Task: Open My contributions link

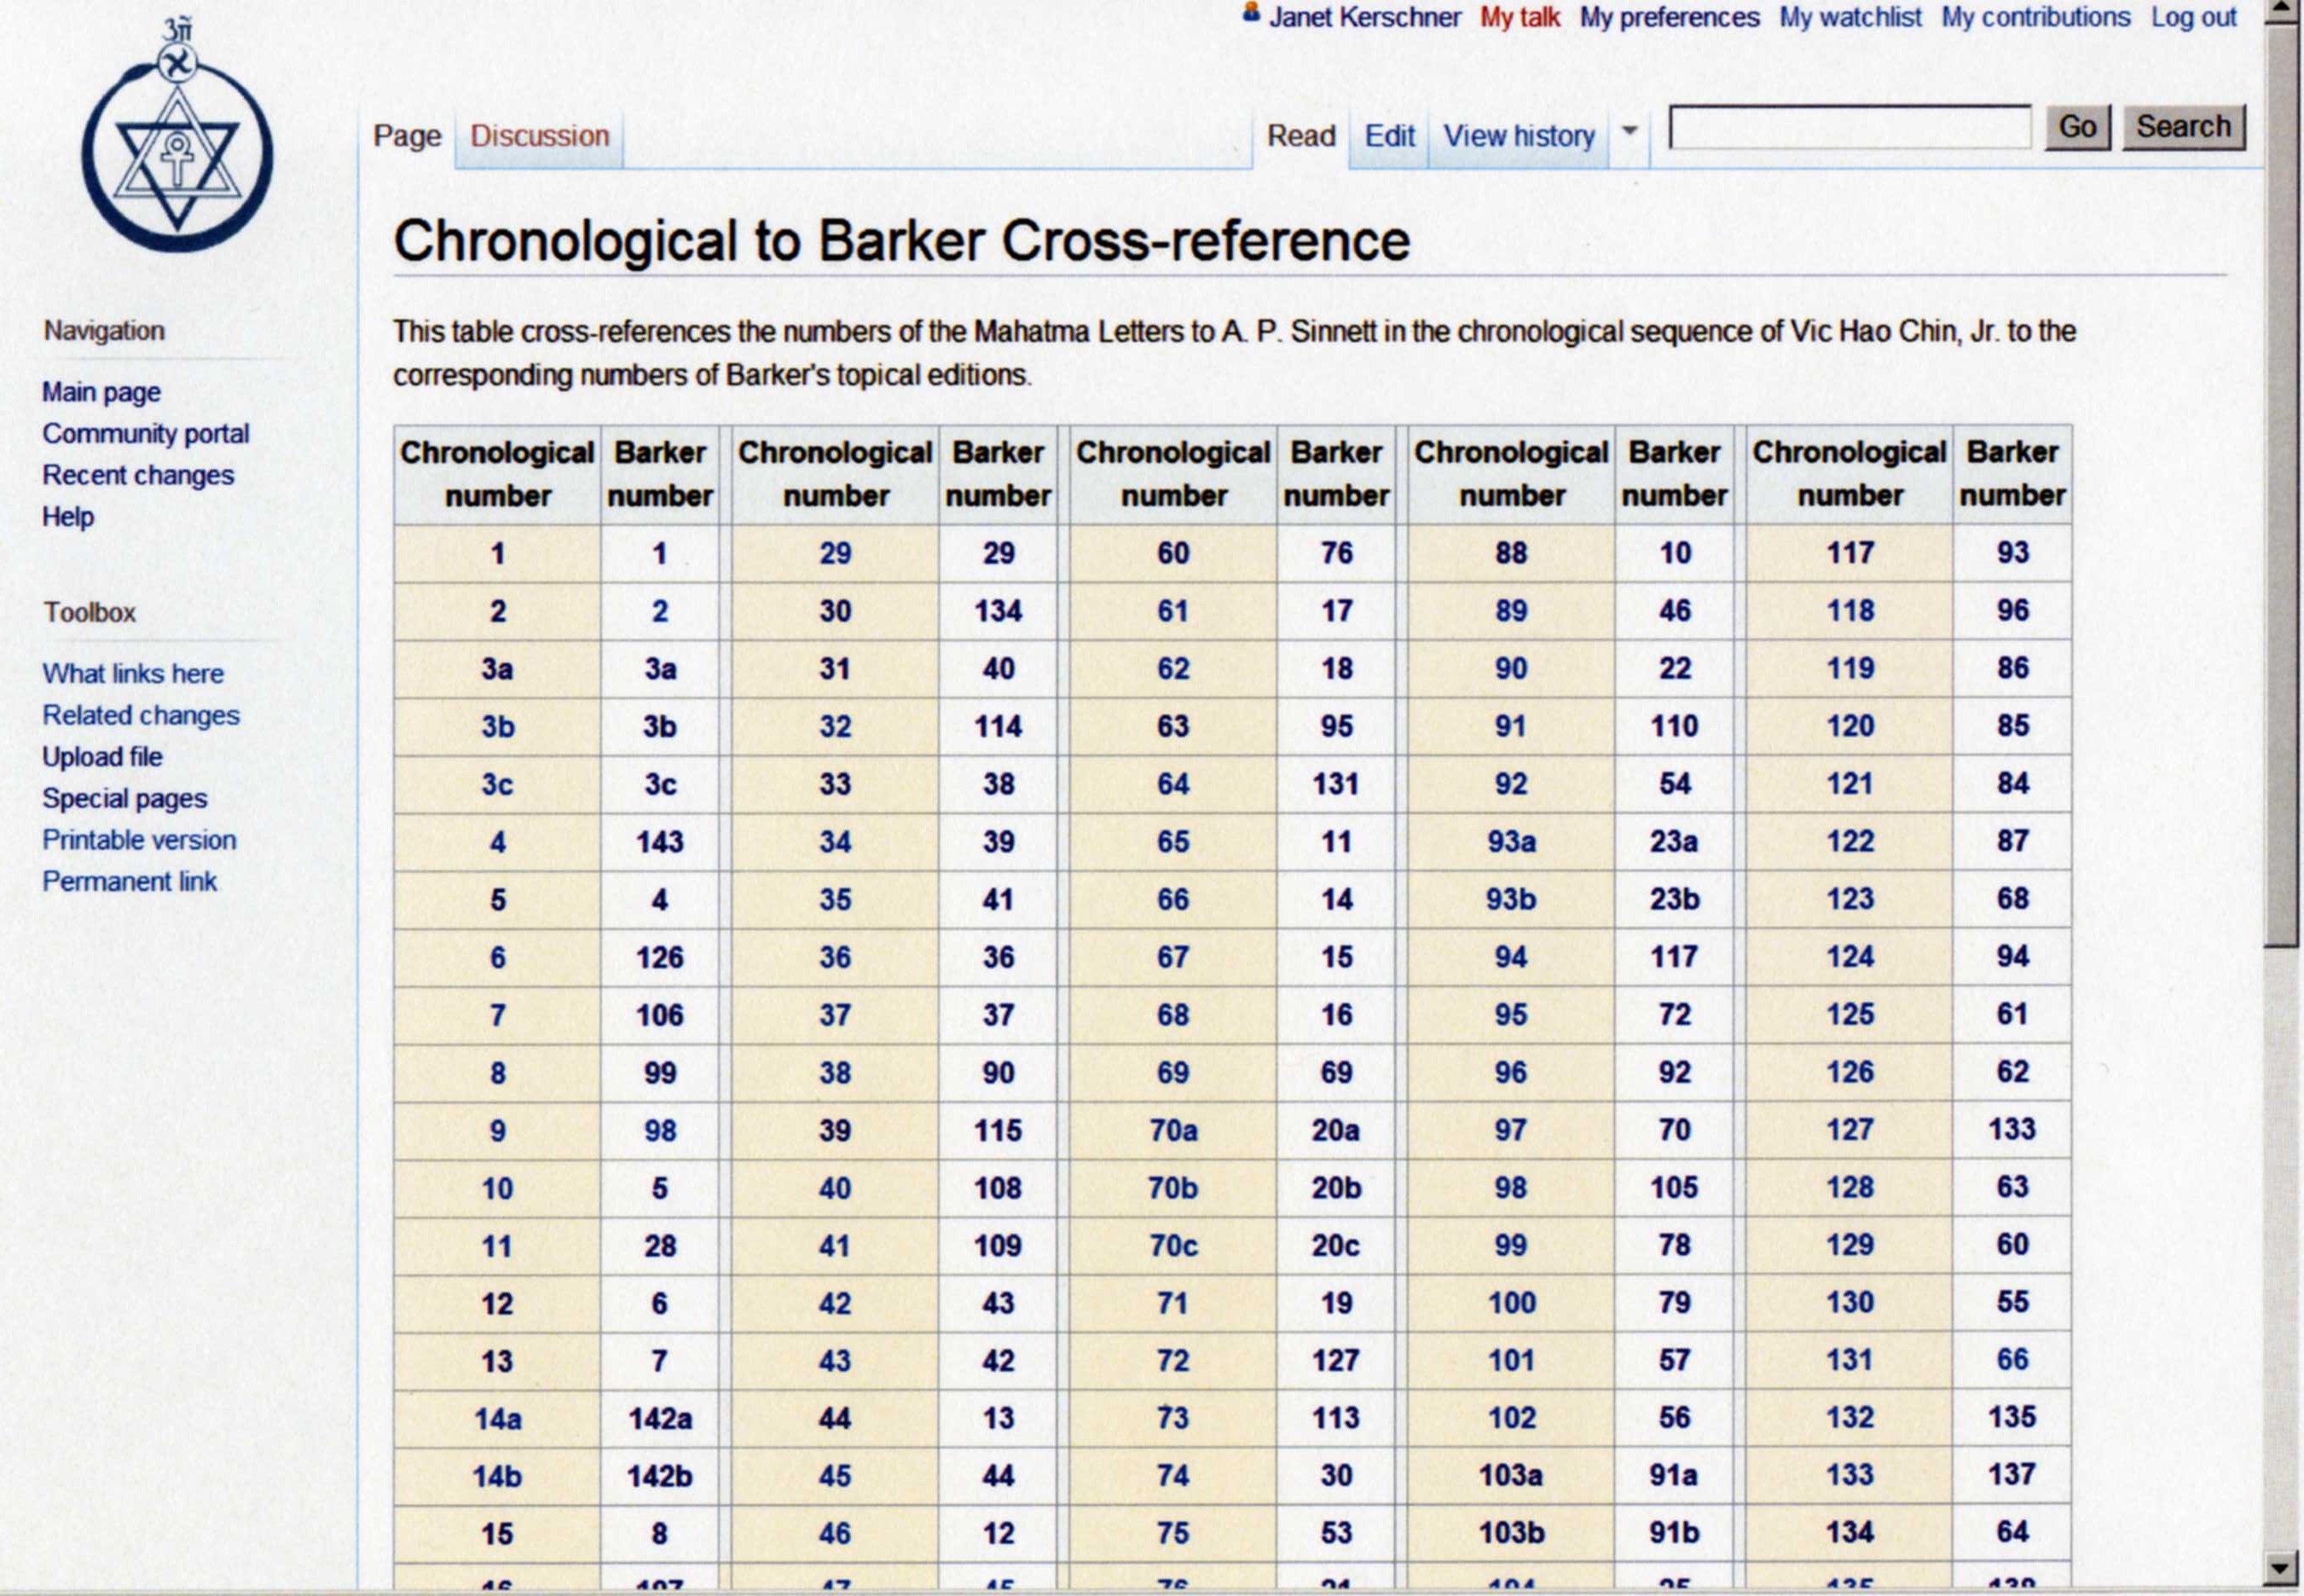Action: tap(2036, 18)
